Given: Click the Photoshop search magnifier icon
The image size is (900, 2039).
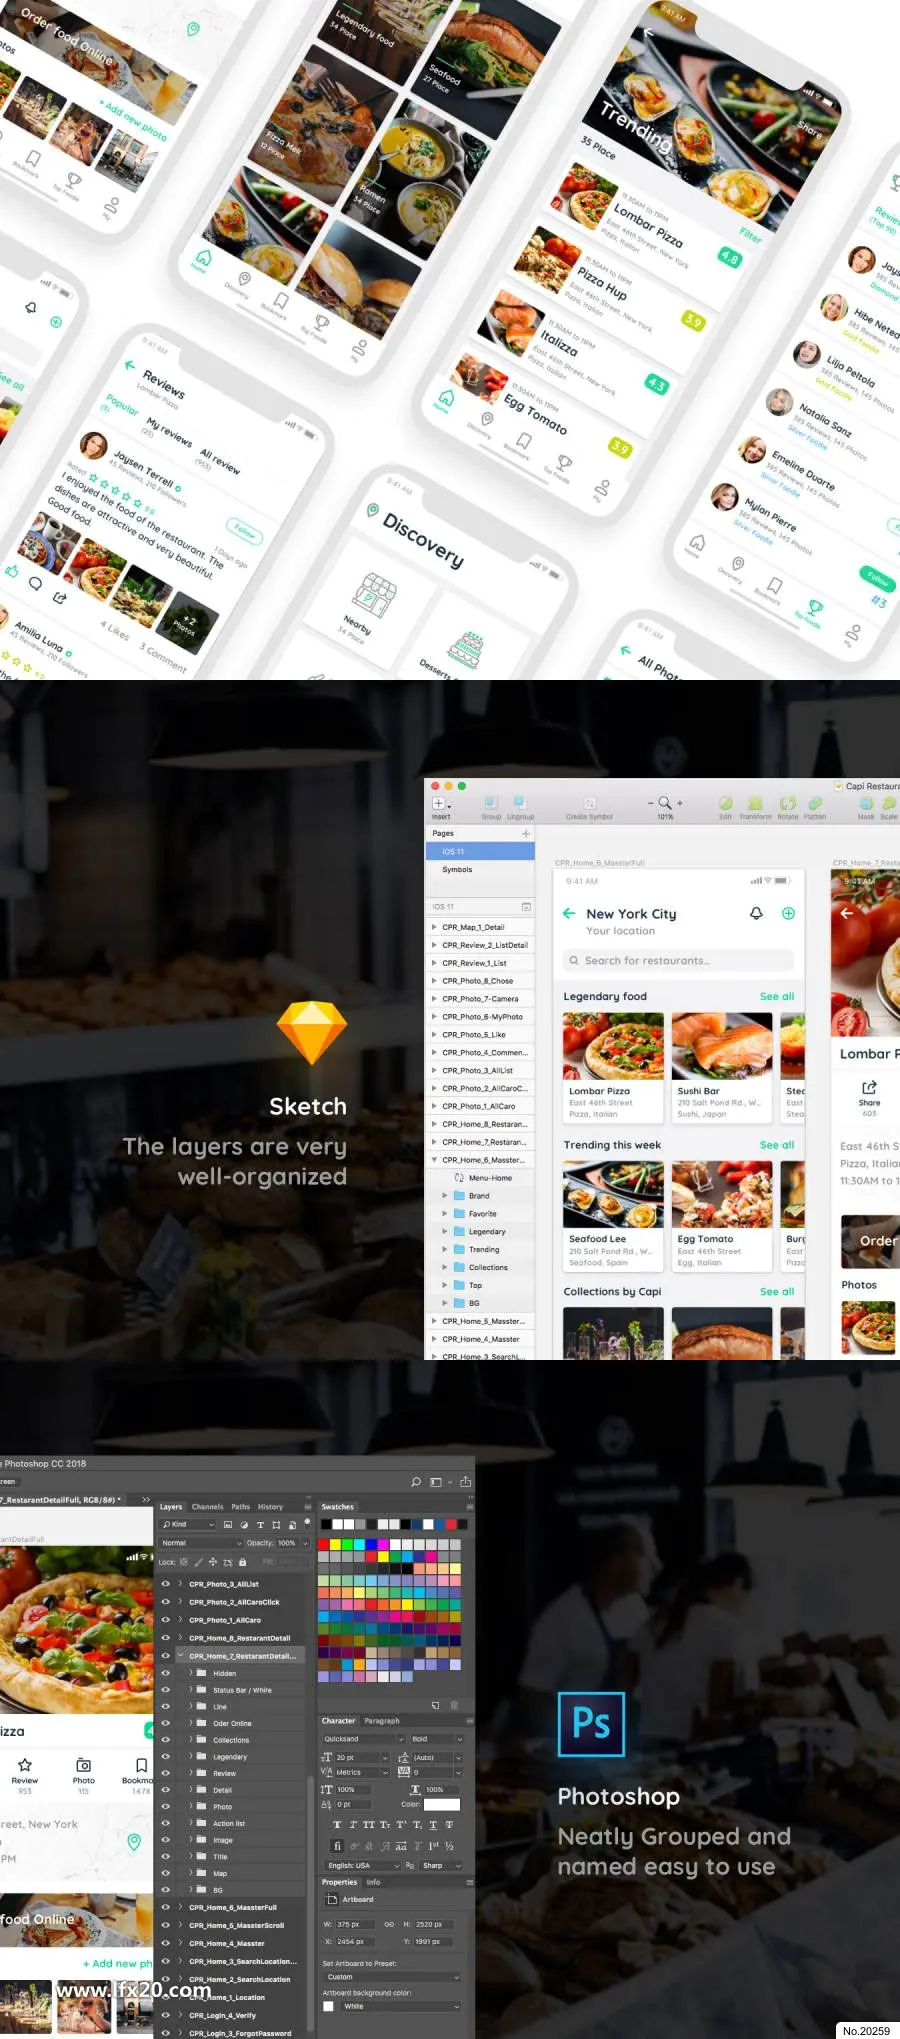Looking at the screenshot, I should tap(416, 1482).
